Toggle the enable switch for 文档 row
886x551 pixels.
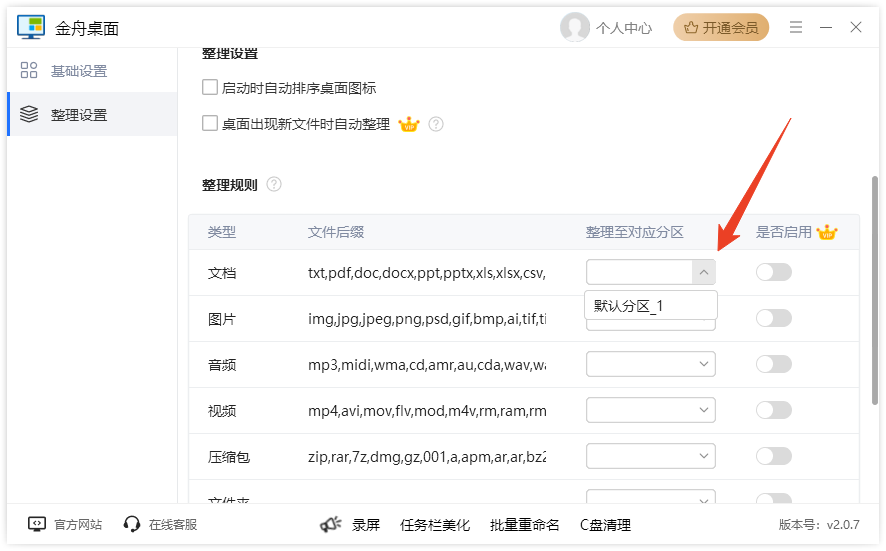click(774, 272)
